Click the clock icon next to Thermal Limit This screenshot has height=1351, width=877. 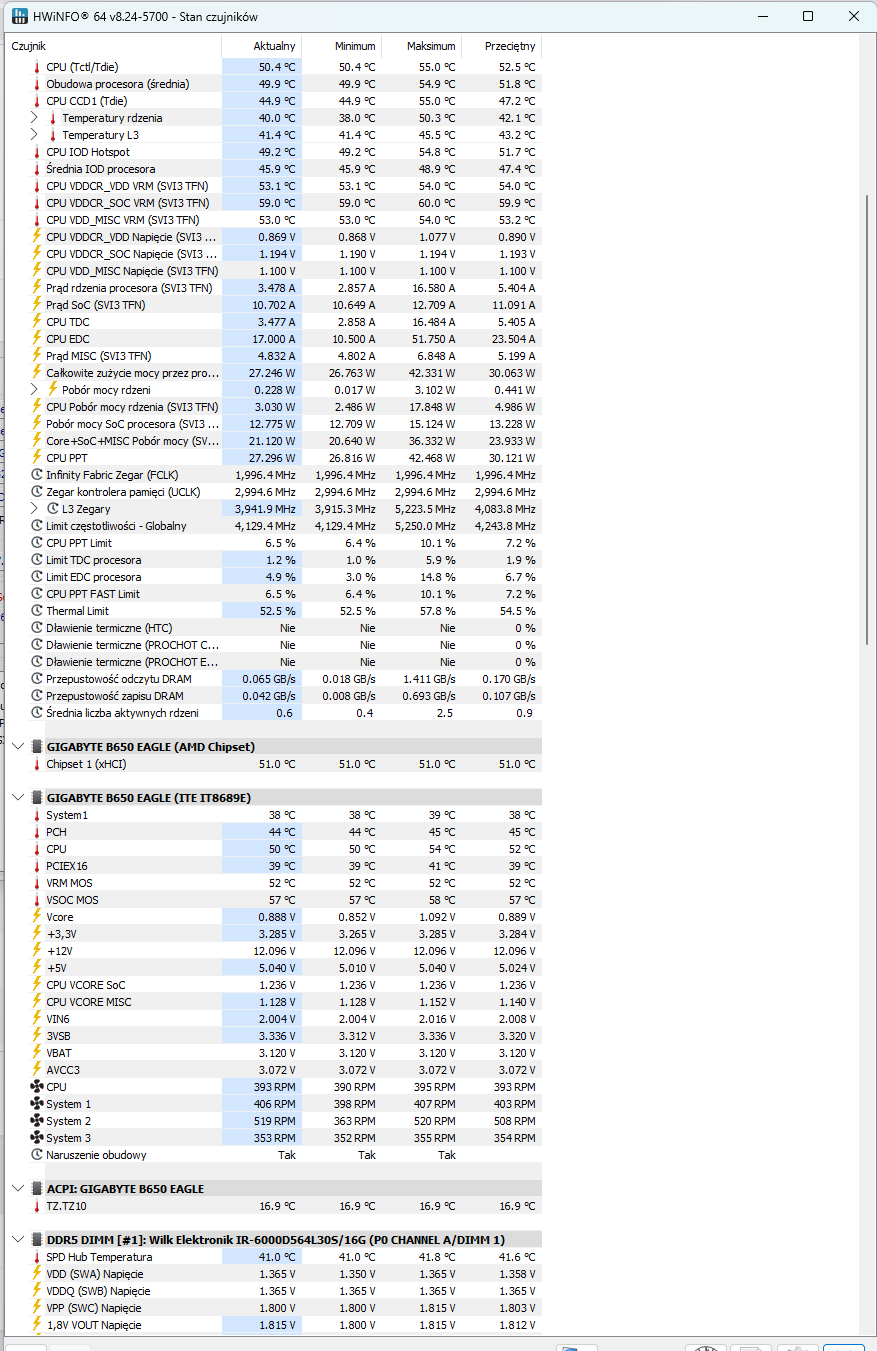click(x=37, y=611)
